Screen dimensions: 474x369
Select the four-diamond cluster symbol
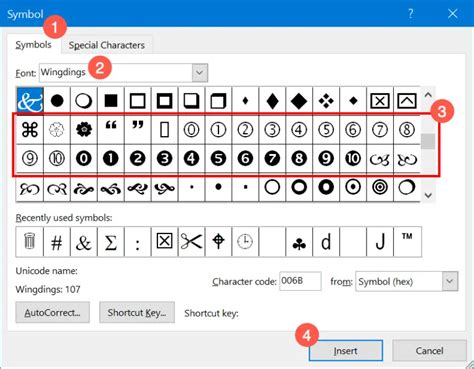point(326,100)
